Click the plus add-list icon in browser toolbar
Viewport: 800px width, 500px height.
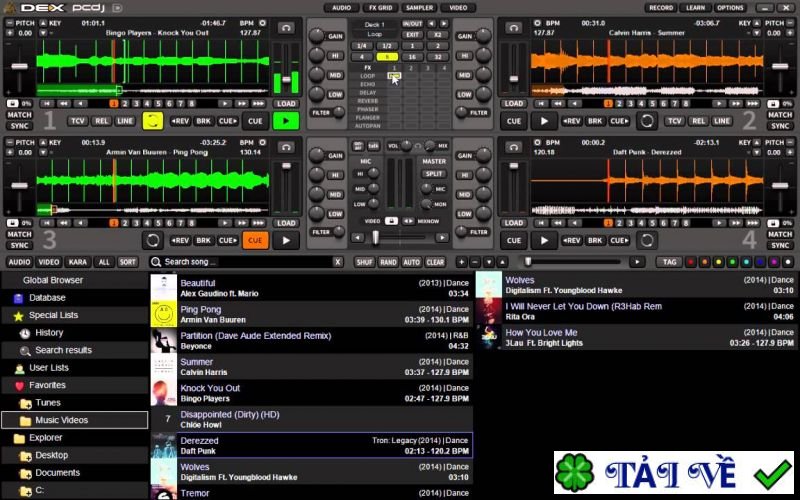click(x=461, y=262)
